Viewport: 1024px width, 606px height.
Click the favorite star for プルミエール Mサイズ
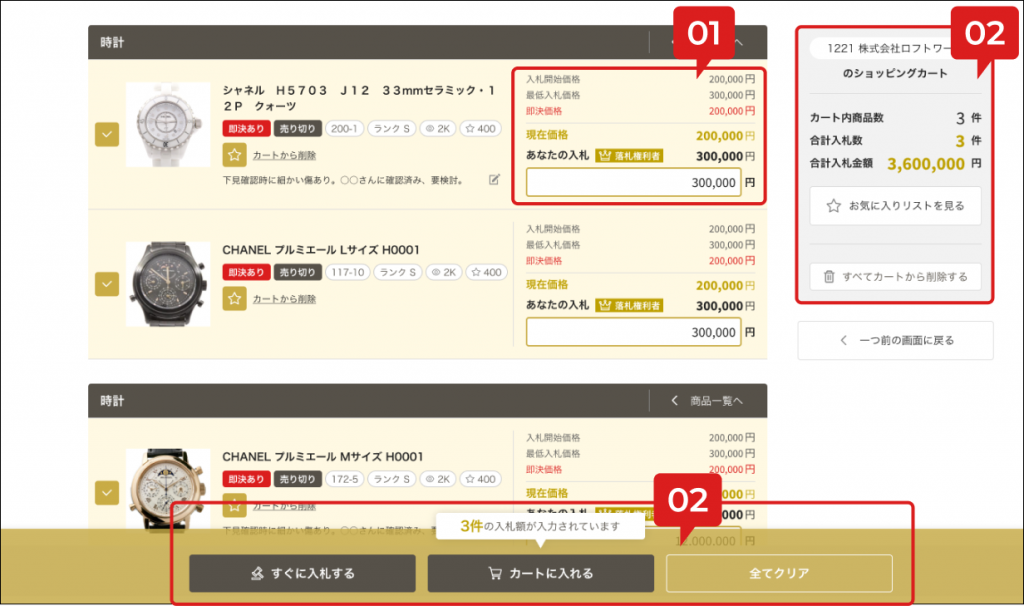pos(234,503)
